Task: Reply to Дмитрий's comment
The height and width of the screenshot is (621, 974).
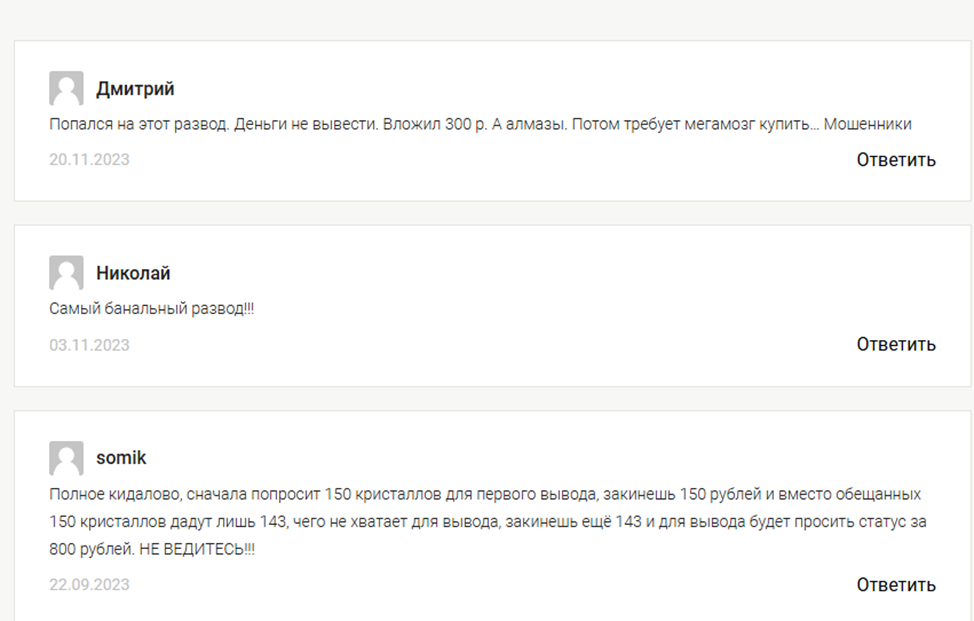Action: (x=895, y=160)
